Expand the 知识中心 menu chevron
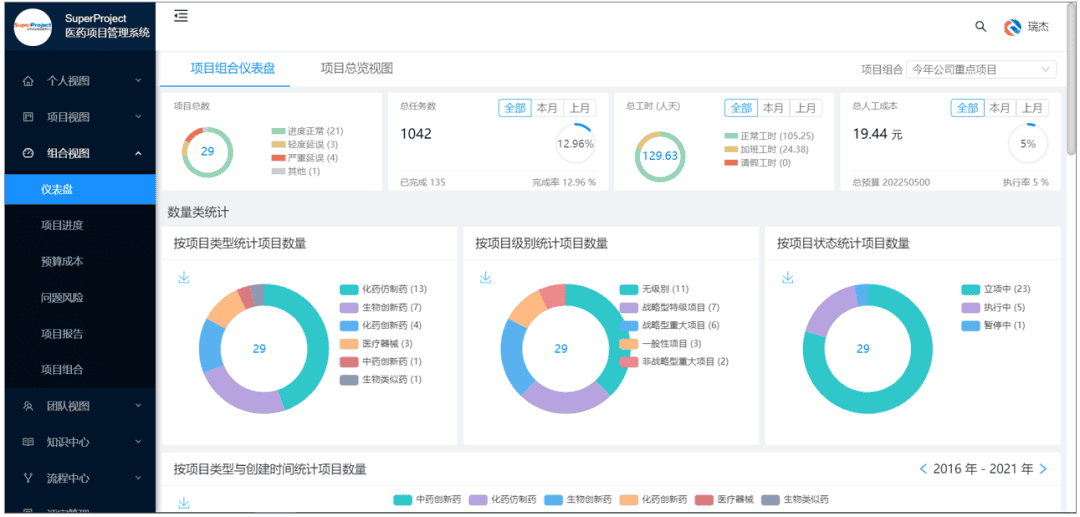Image resolution: width=1080 pixels, height=517 pixels. [138, 442]
